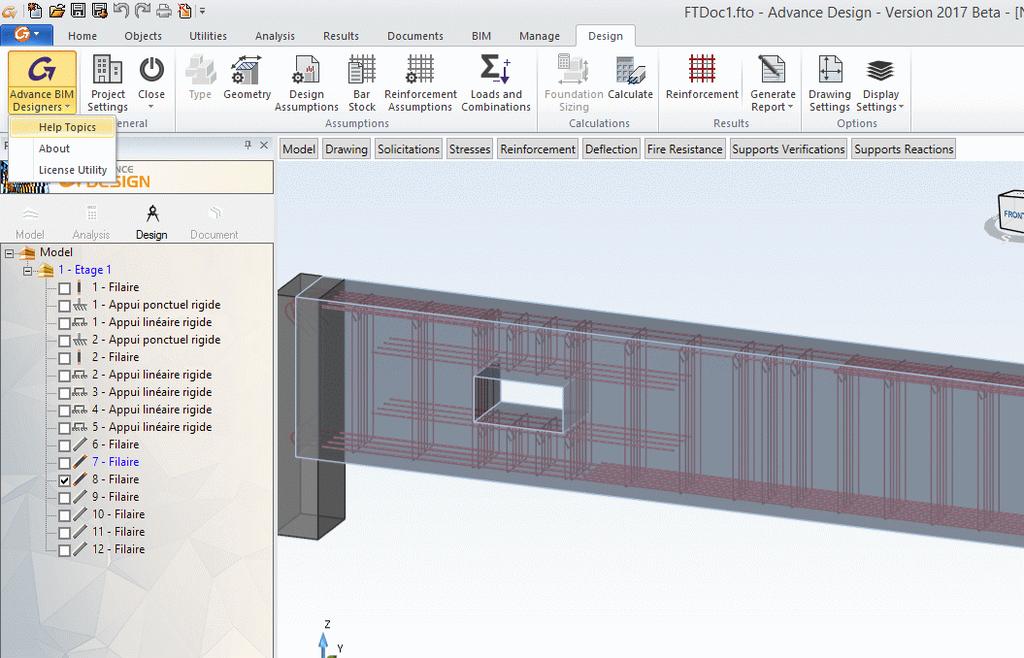Click the Supports Reactions view button
1024x658 pixels.
(x=904, y=149)
